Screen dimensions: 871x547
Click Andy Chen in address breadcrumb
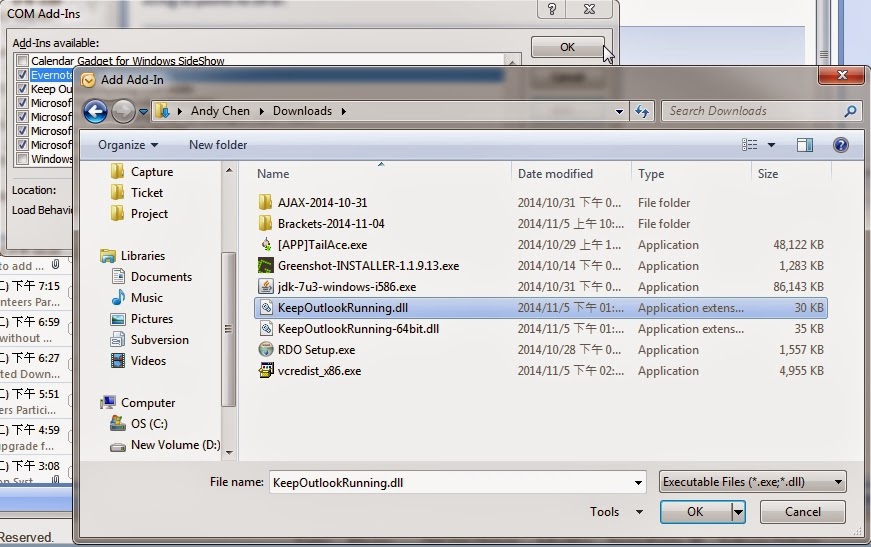tap(220, 111)
